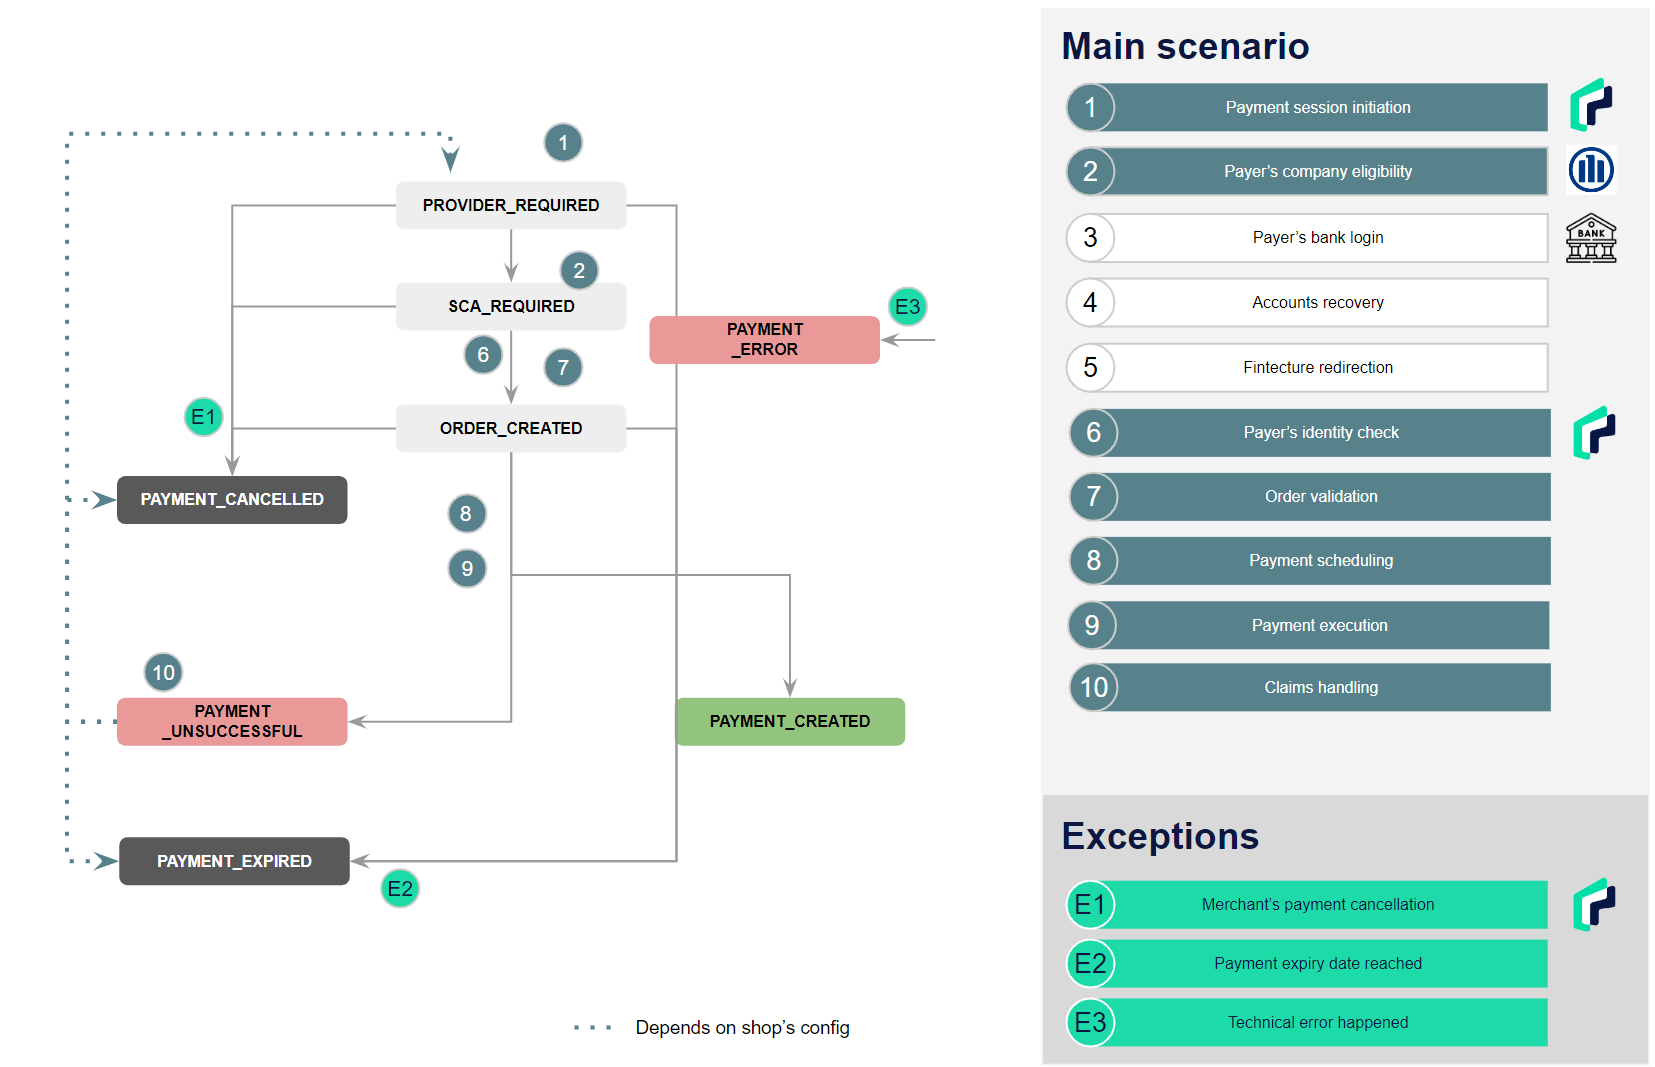
Task: Select the PROVIDER_REQUIRED state box
Action: 511,205
